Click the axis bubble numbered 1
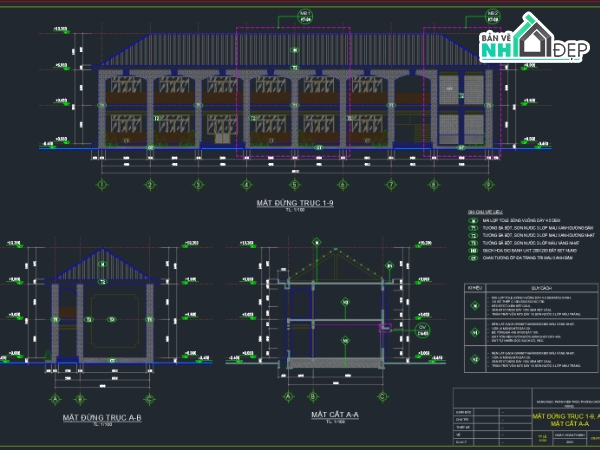Image resolution: width=600 pixels, height=450 pixels. (102, 185)
